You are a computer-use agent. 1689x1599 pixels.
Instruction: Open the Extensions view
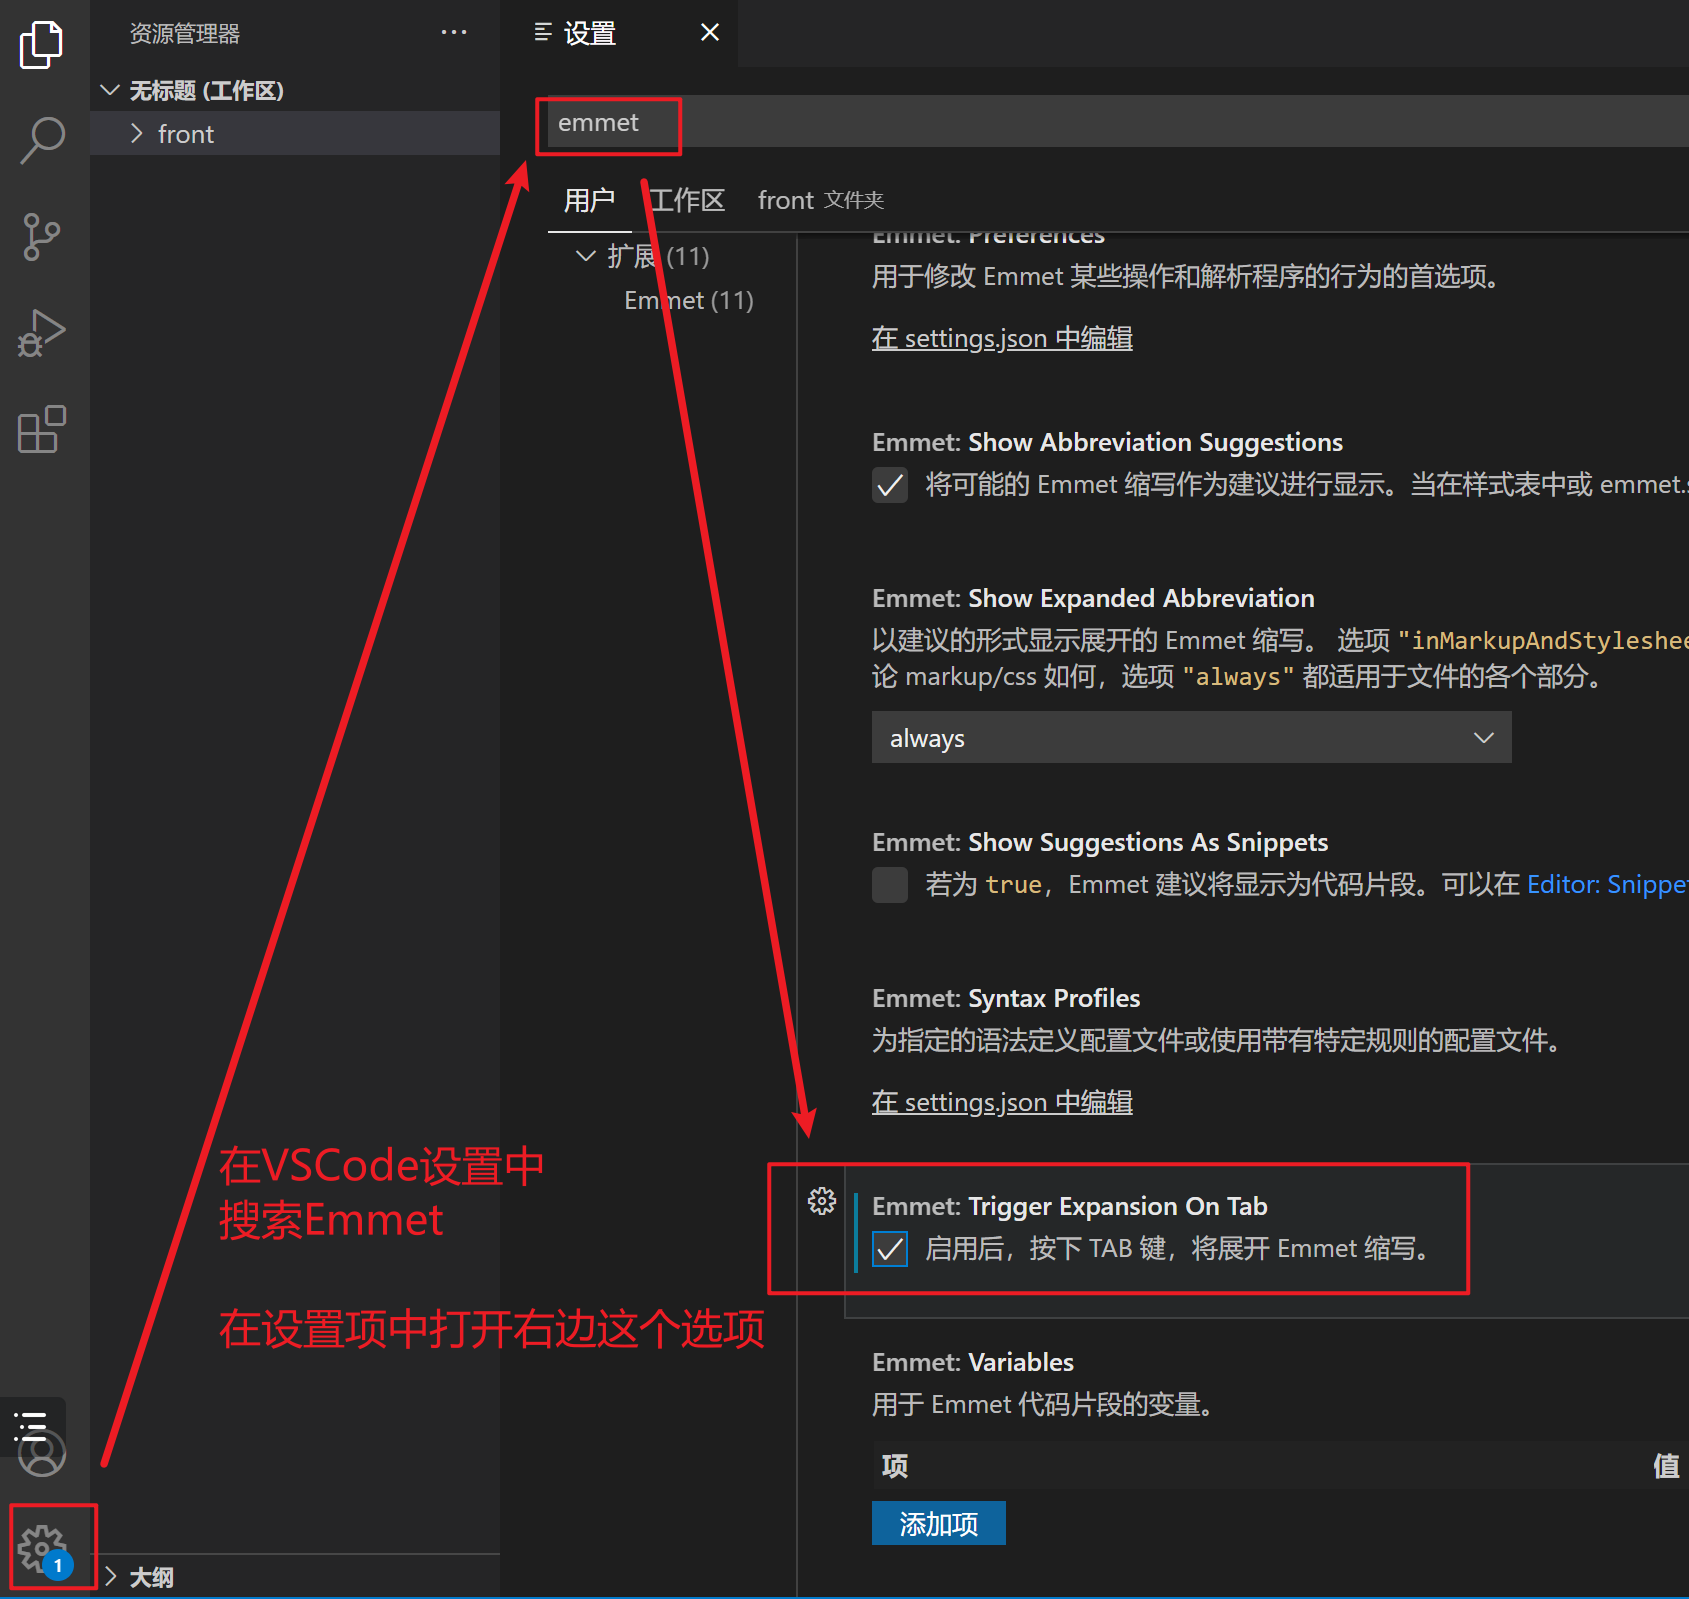point(42,429)
